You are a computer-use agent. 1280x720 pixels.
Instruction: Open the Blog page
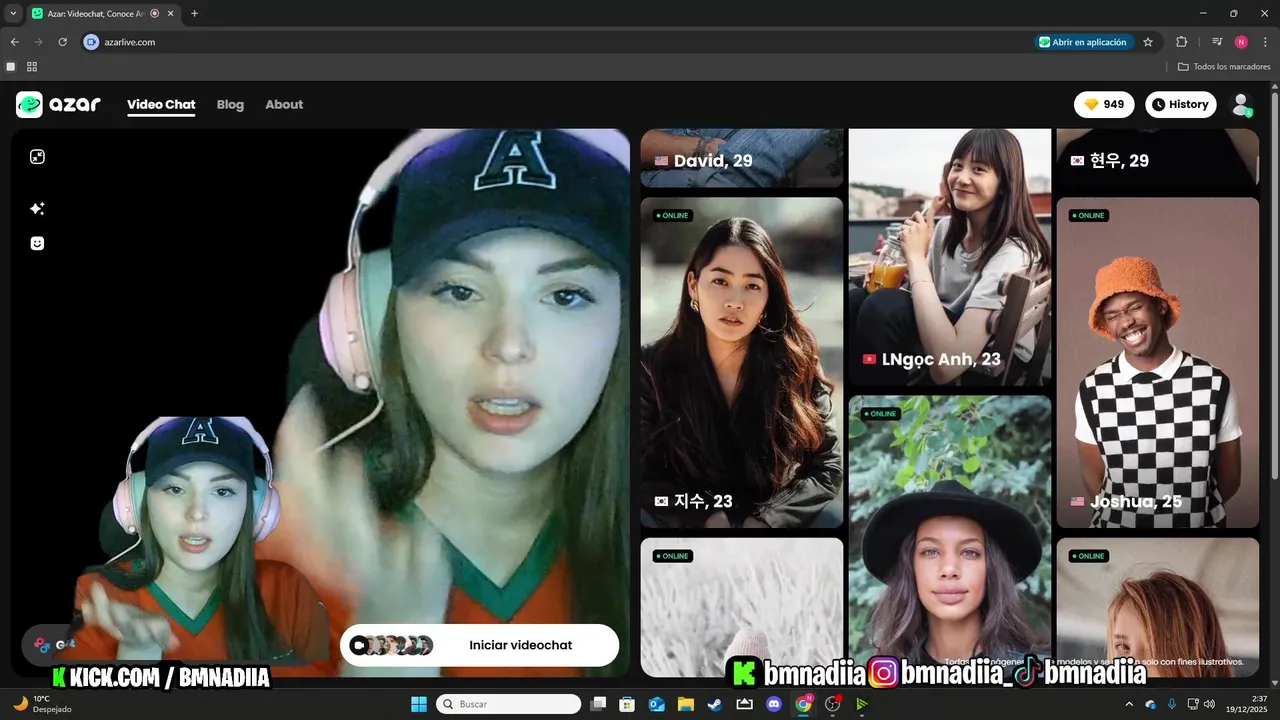(230, 105)
